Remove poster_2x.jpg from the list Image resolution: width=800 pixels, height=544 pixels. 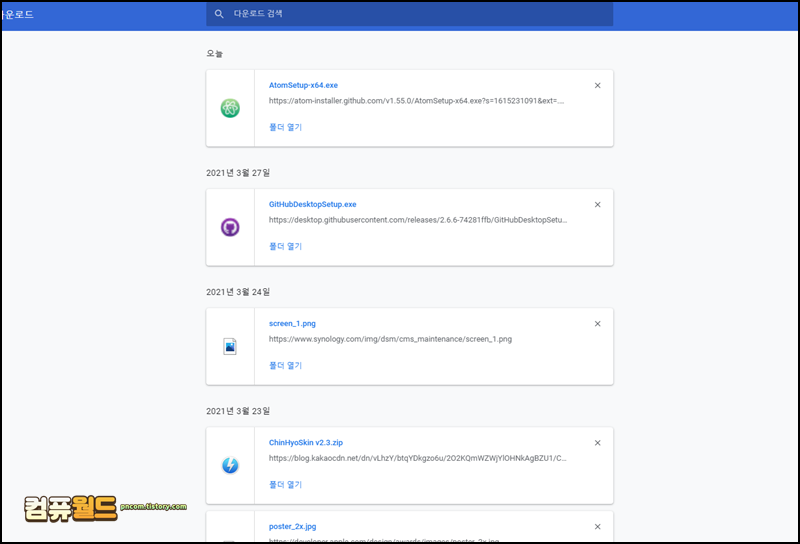tap(597, 527)
